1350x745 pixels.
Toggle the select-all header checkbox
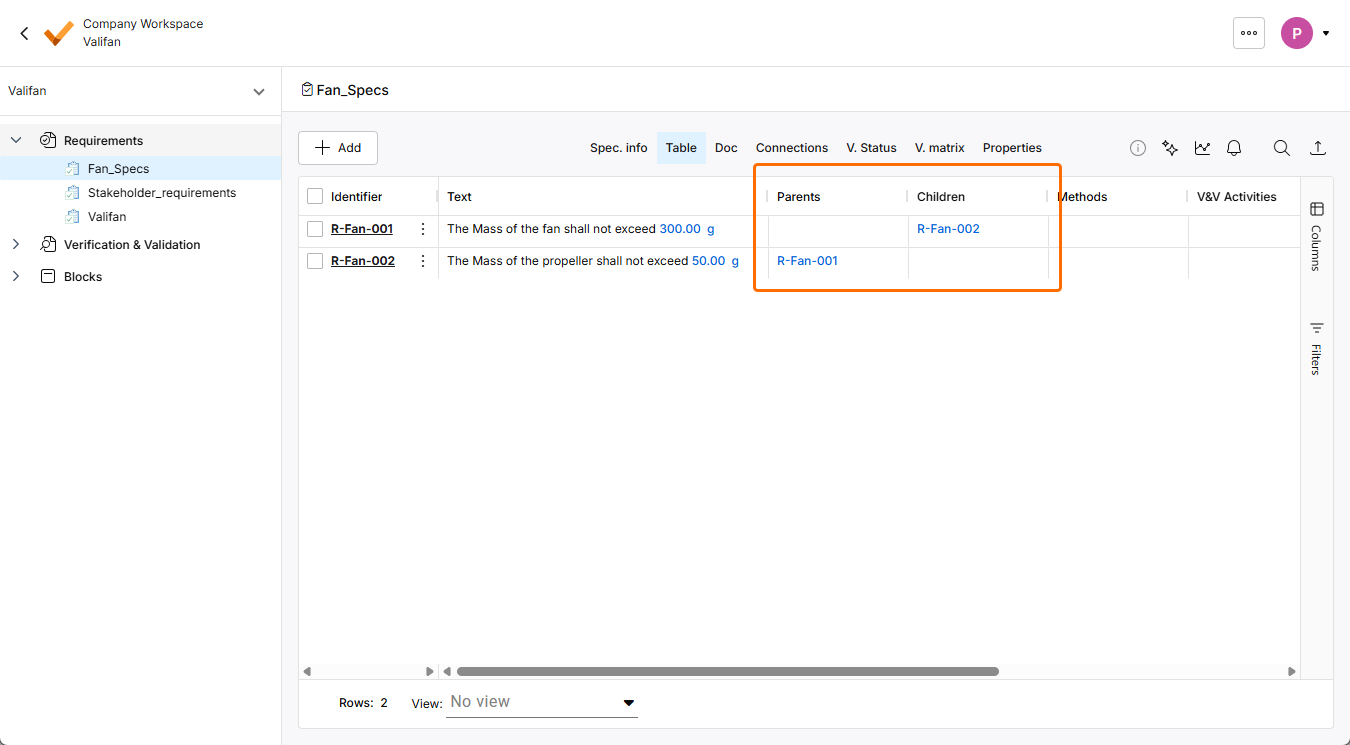click(315, 197)
